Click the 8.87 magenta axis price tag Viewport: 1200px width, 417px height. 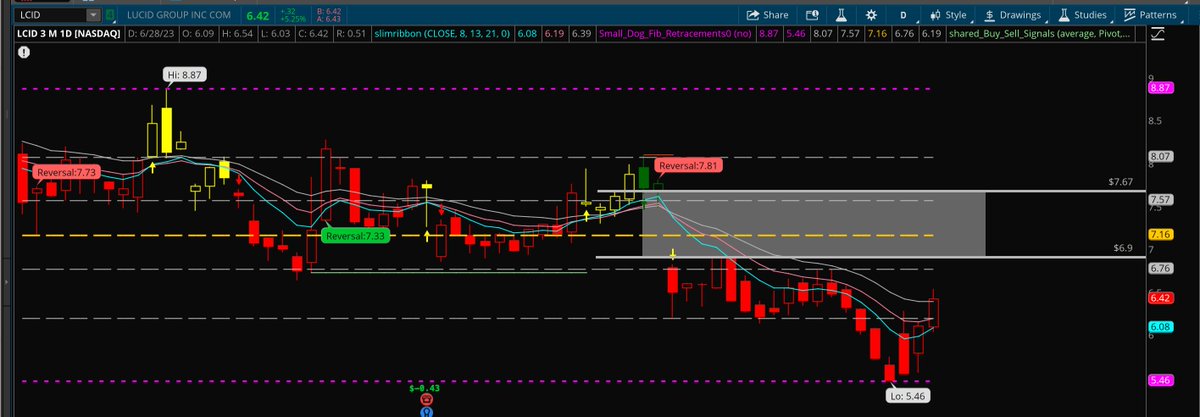tap(1160, 88)
